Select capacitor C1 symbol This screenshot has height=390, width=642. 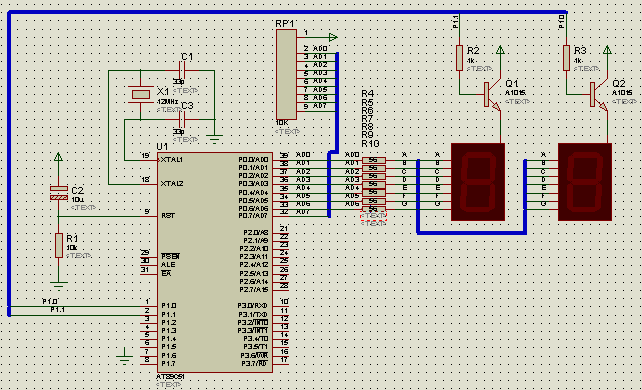pos(182,71)
